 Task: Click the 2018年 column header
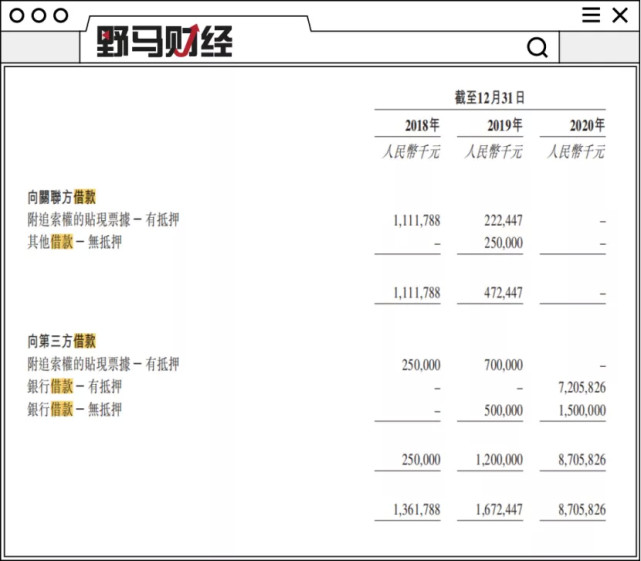(x=422, y=125)
